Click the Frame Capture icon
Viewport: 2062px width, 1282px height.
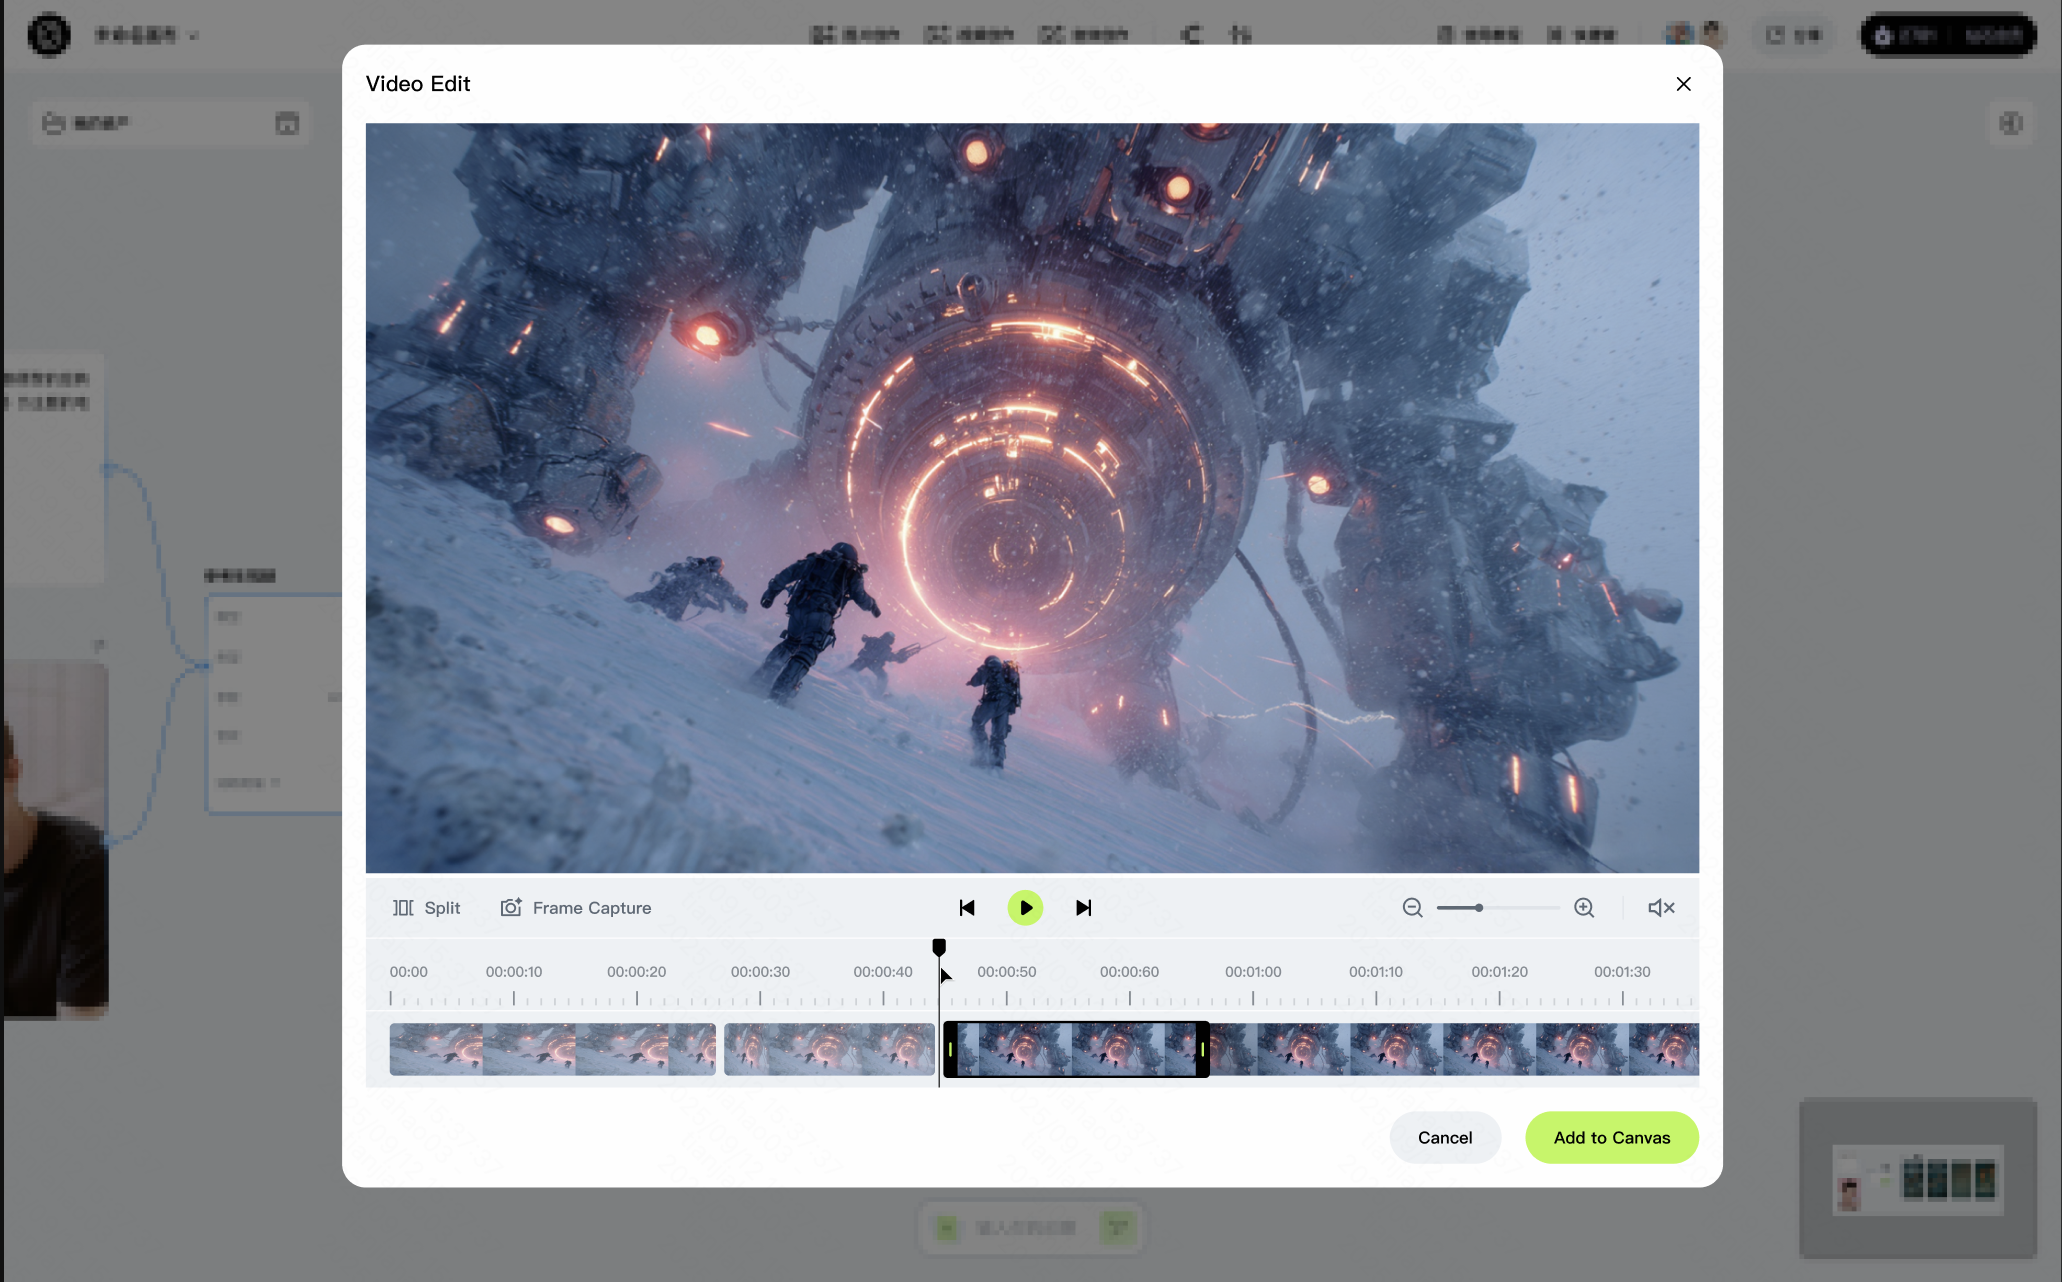[510, 907]
